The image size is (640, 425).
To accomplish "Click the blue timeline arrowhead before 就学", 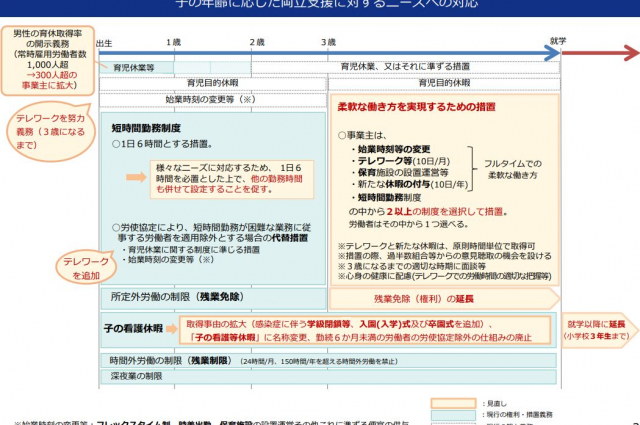I will (552, 53).
